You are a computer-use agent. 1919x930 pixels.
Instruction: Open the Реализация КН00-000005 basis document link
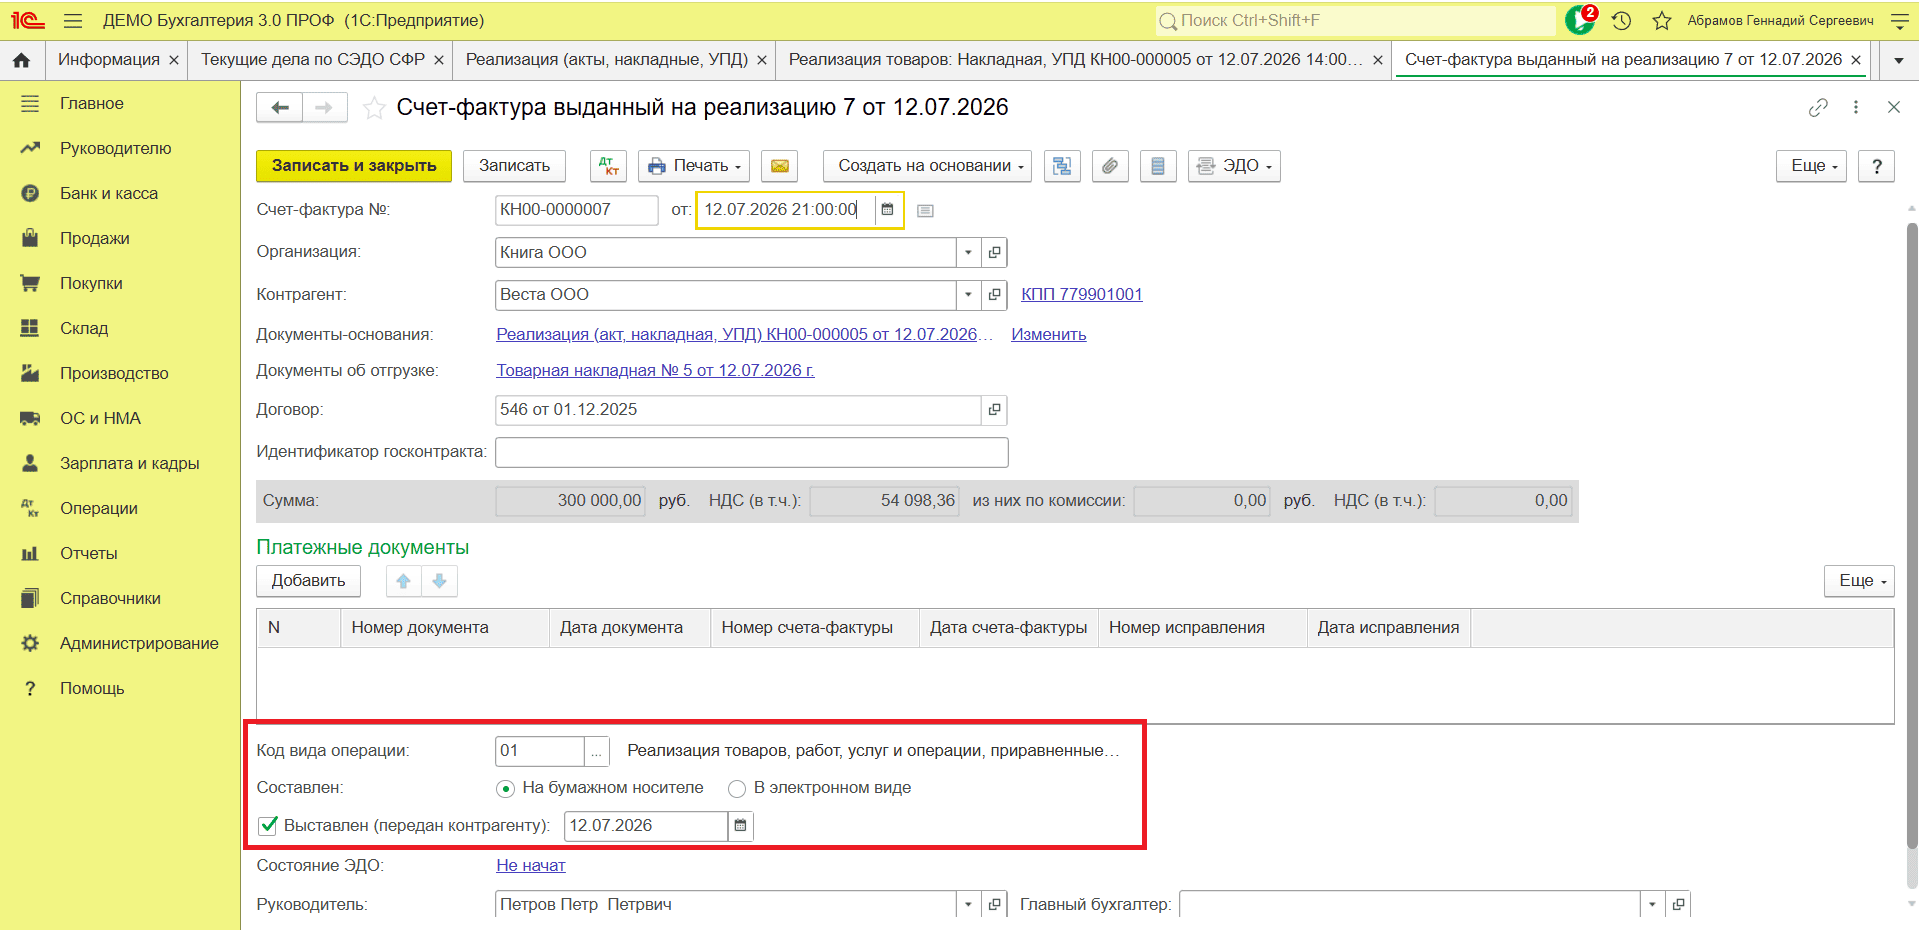(x=744, y=335)
